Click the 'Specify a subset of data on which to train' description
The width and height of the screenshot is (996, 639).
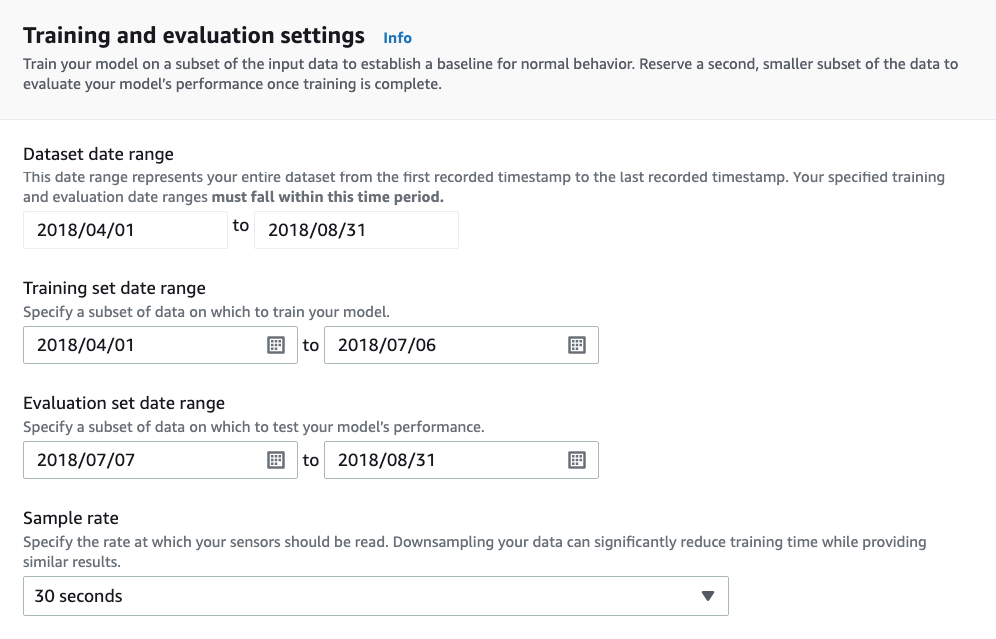tap(206, 312)
